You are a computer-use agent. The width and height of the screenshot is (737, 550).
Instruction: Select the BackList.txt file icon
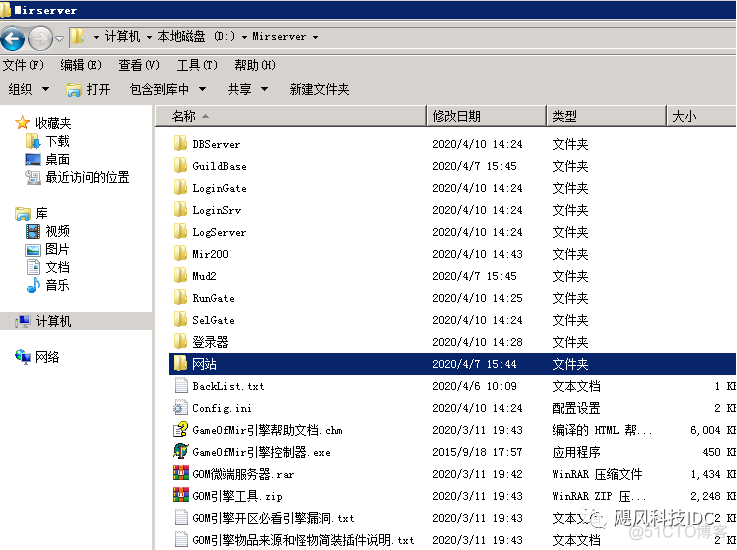coord(181,385)
